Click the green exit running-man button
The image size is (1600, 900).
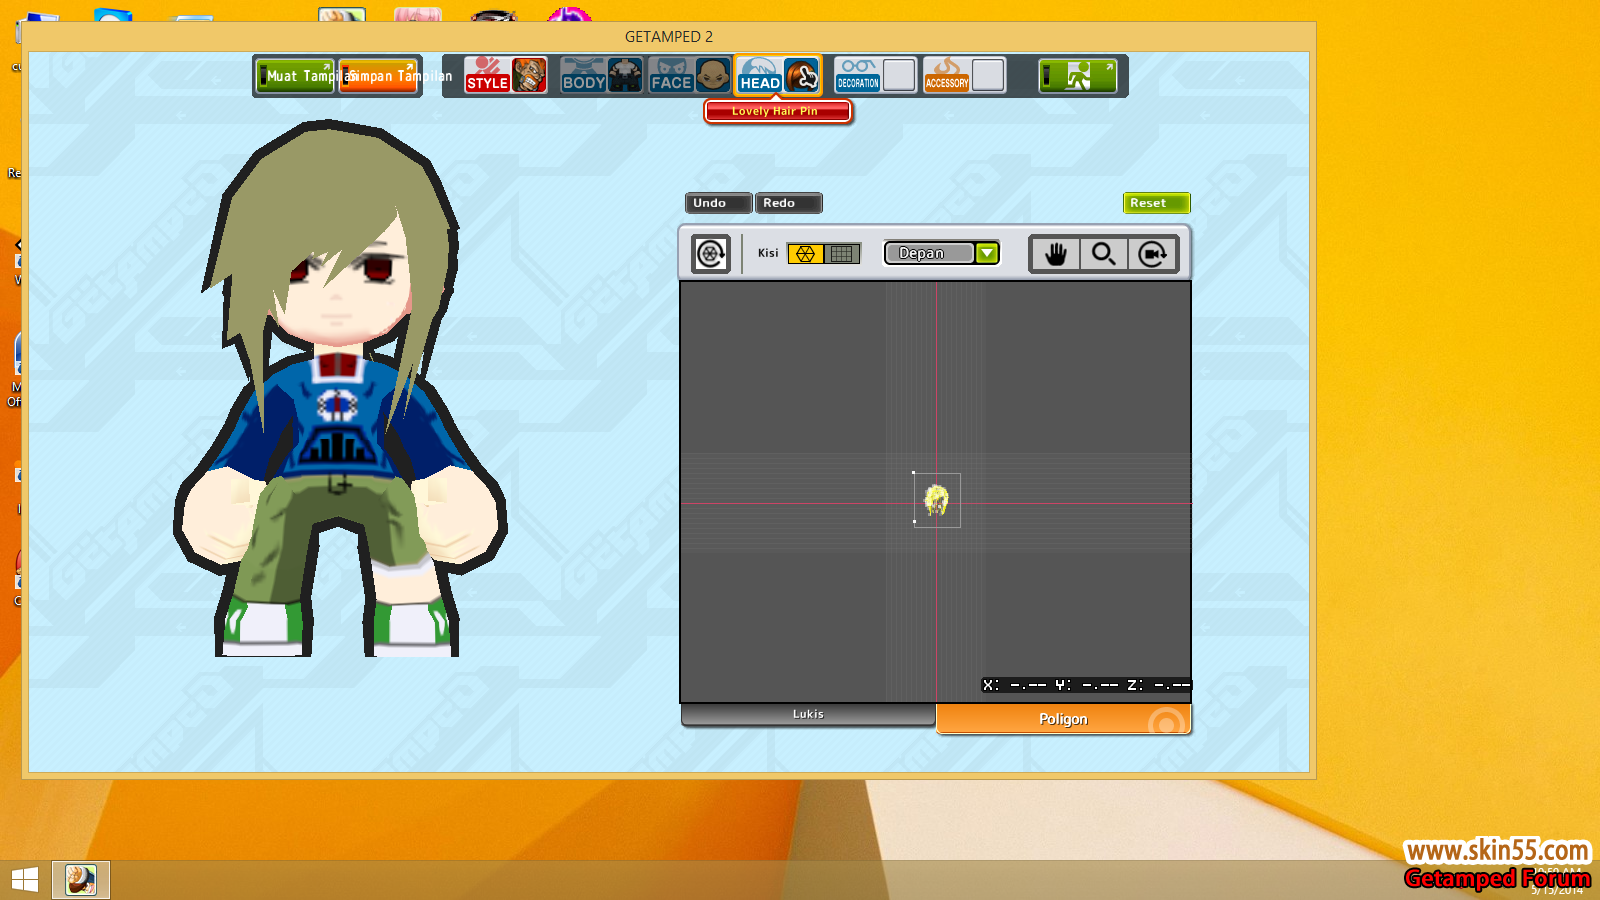[1078, 76]
